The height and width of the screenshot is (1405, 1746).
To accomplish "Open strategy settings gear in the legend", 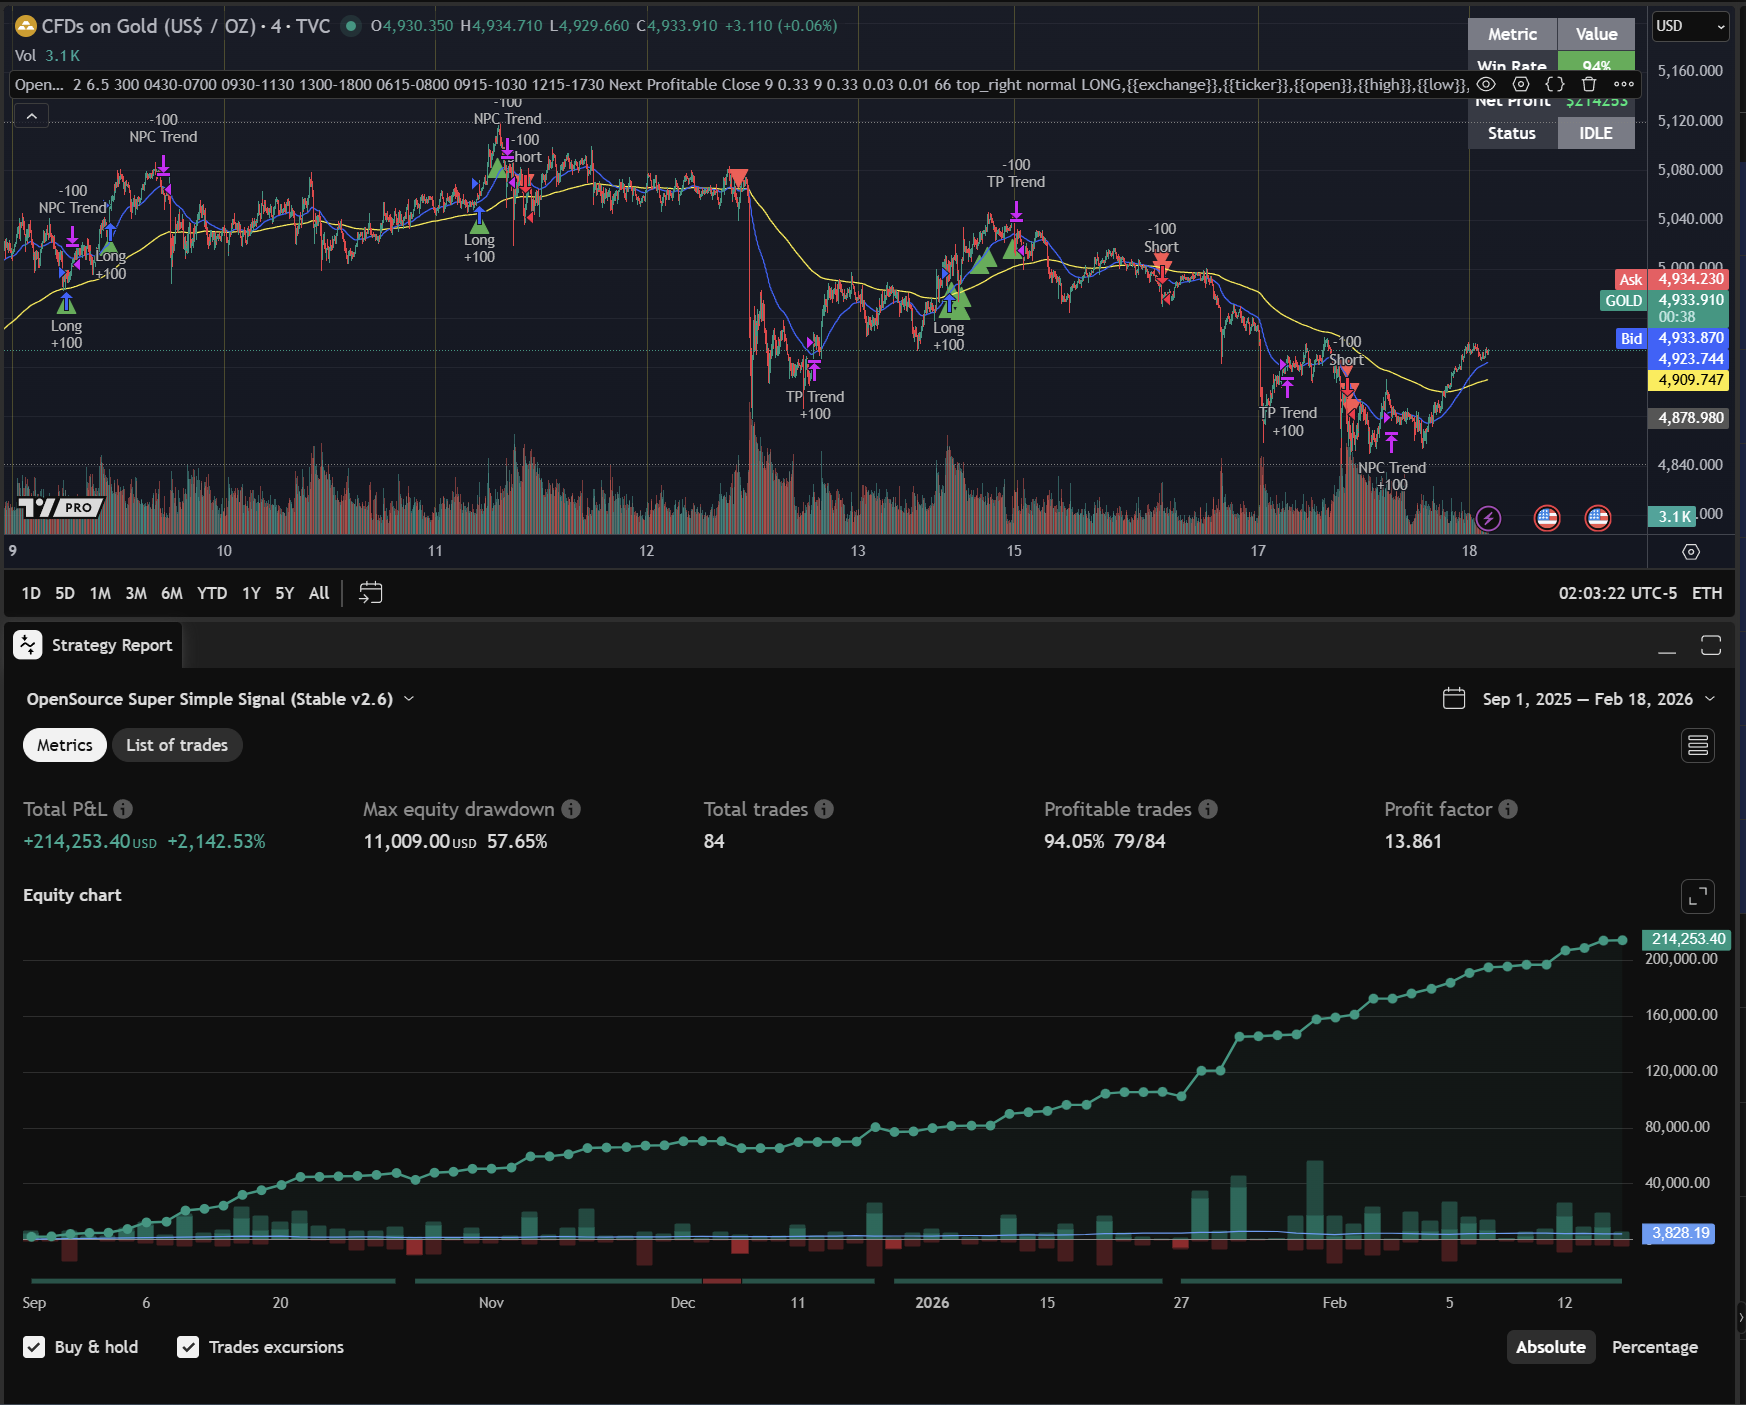I will pyautogui.click(x=1521, y=84).
